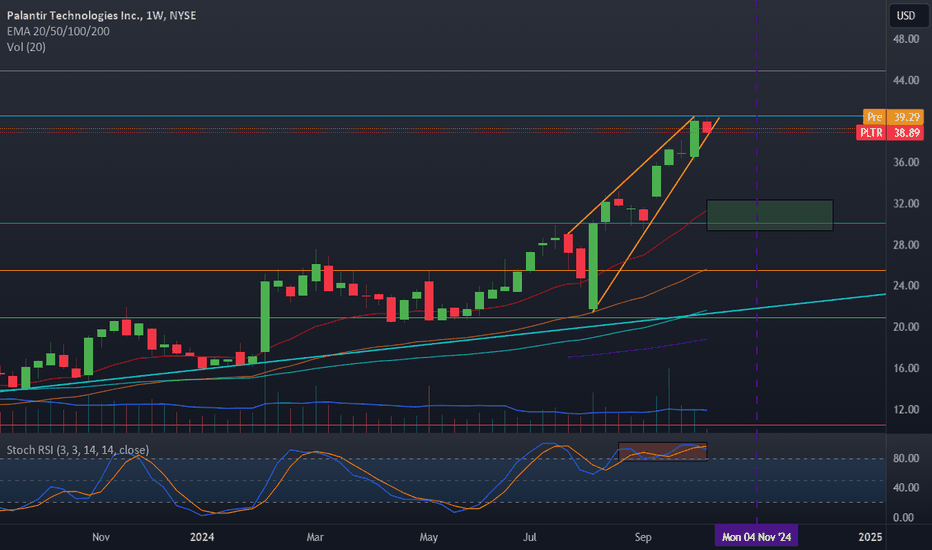Screen dimensions: 932x550
Task: Select the long teal ascending trendline
Action: (443, 342)
